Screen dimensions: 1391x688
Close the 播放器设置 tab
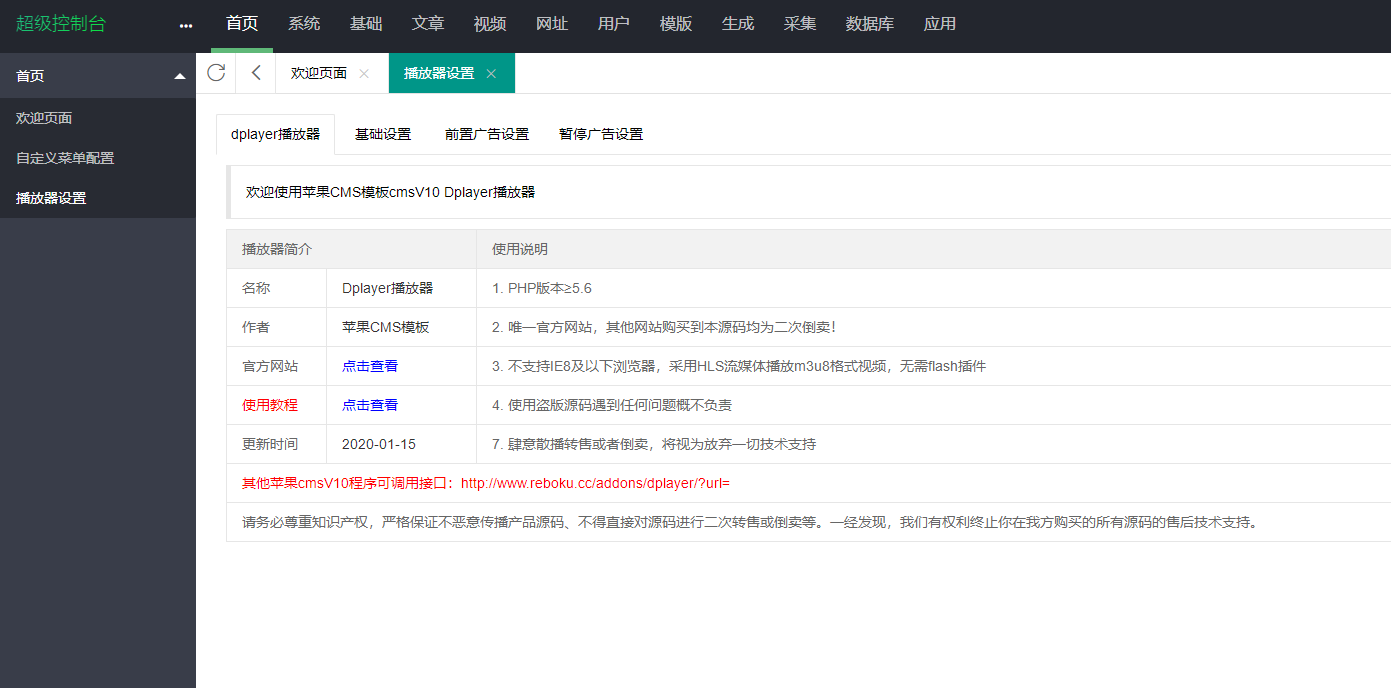click(490, 73)
